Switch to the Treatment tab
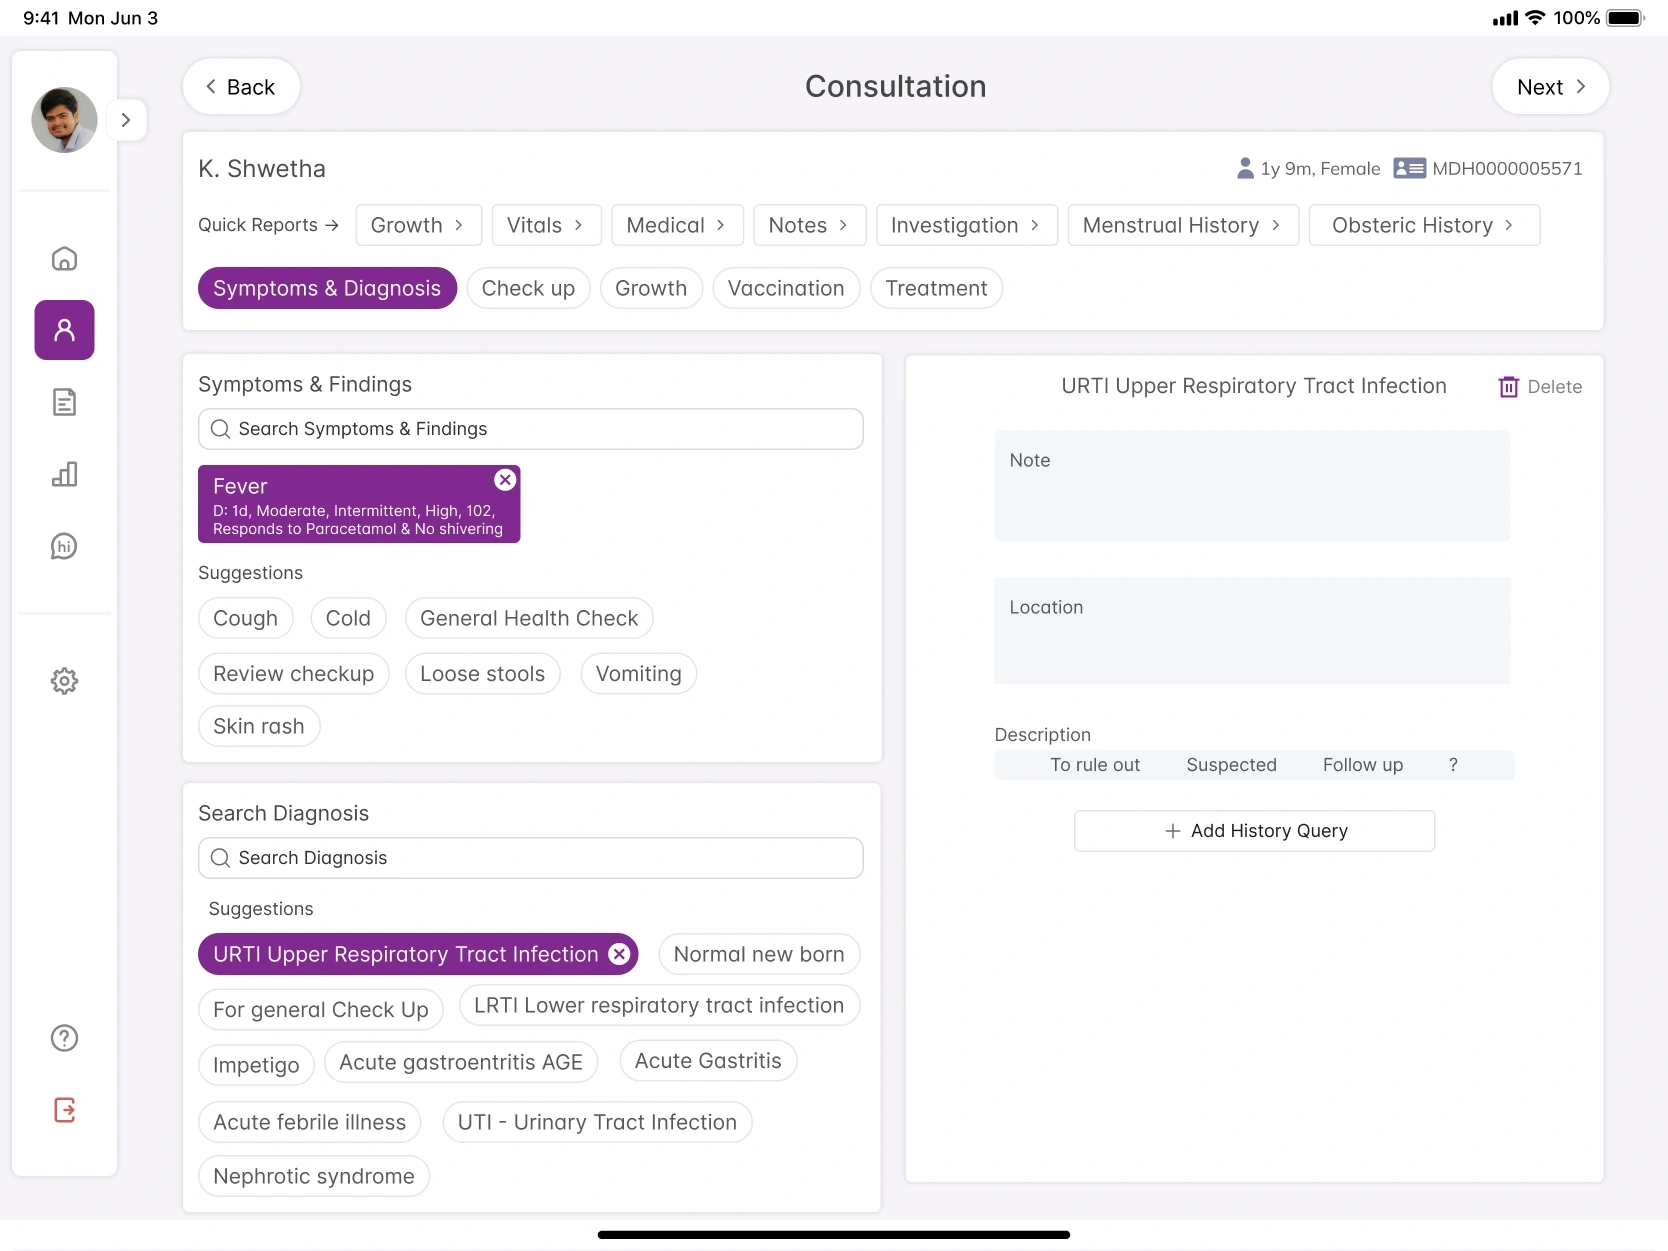 936,288
